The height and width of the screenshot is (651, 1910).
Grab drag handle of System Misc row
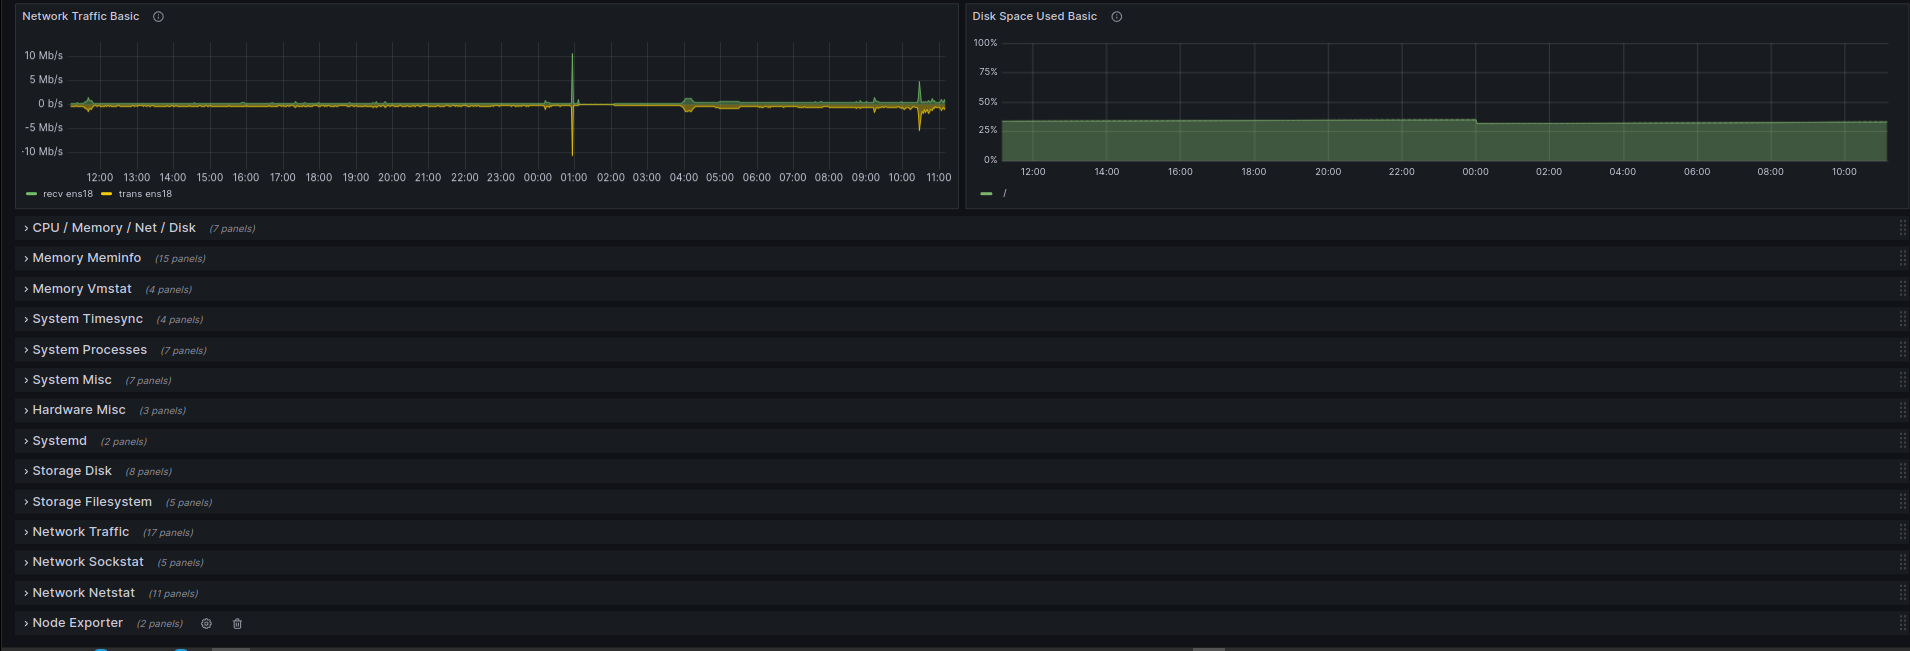coord(1902,380)
